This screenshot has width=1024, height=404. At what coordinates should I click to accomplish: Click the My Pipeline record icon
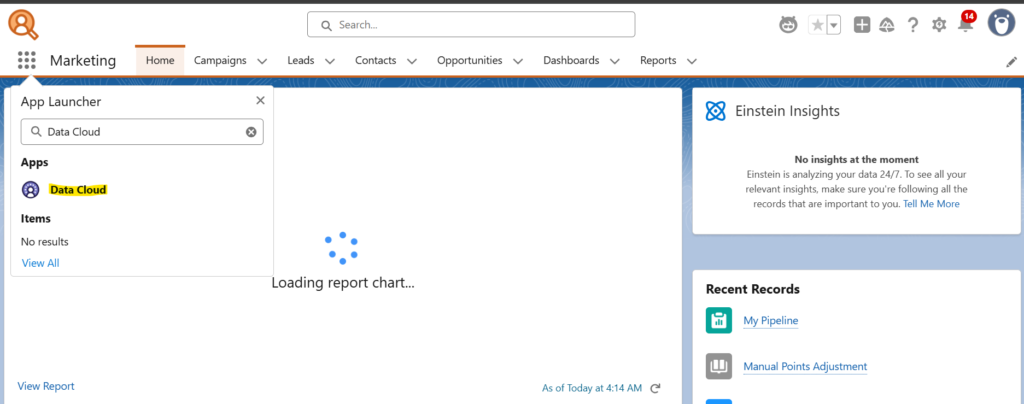(x=719, y=320)
